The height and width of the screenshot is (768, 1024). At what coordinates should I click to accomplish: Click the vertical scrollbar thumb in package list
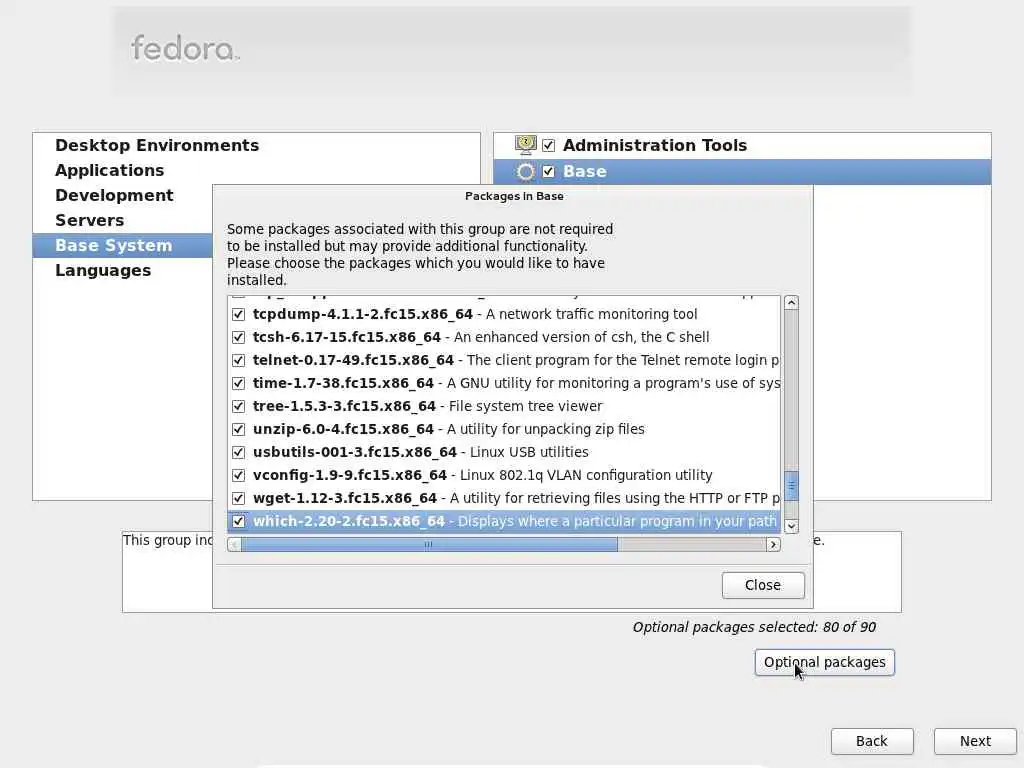[x=792, y=487]
